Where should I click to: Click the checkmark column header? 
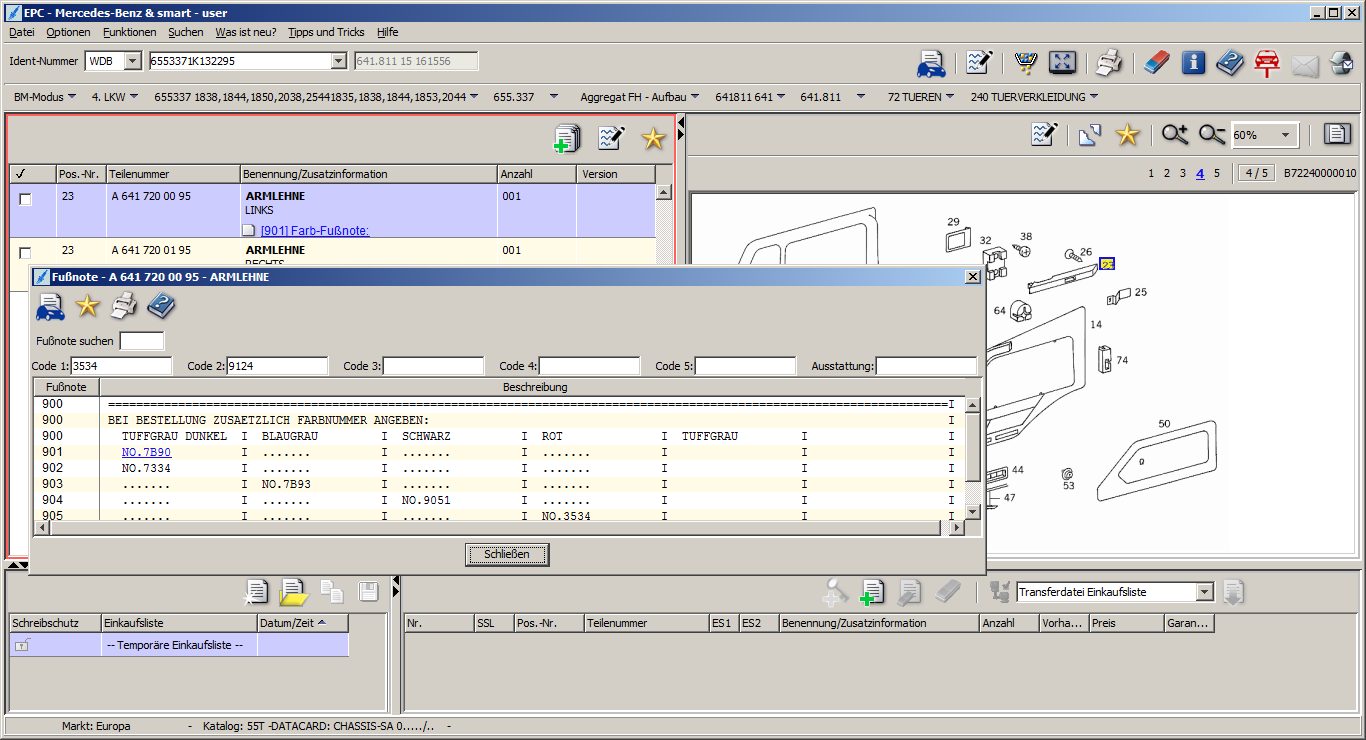(x=32, y=174)
